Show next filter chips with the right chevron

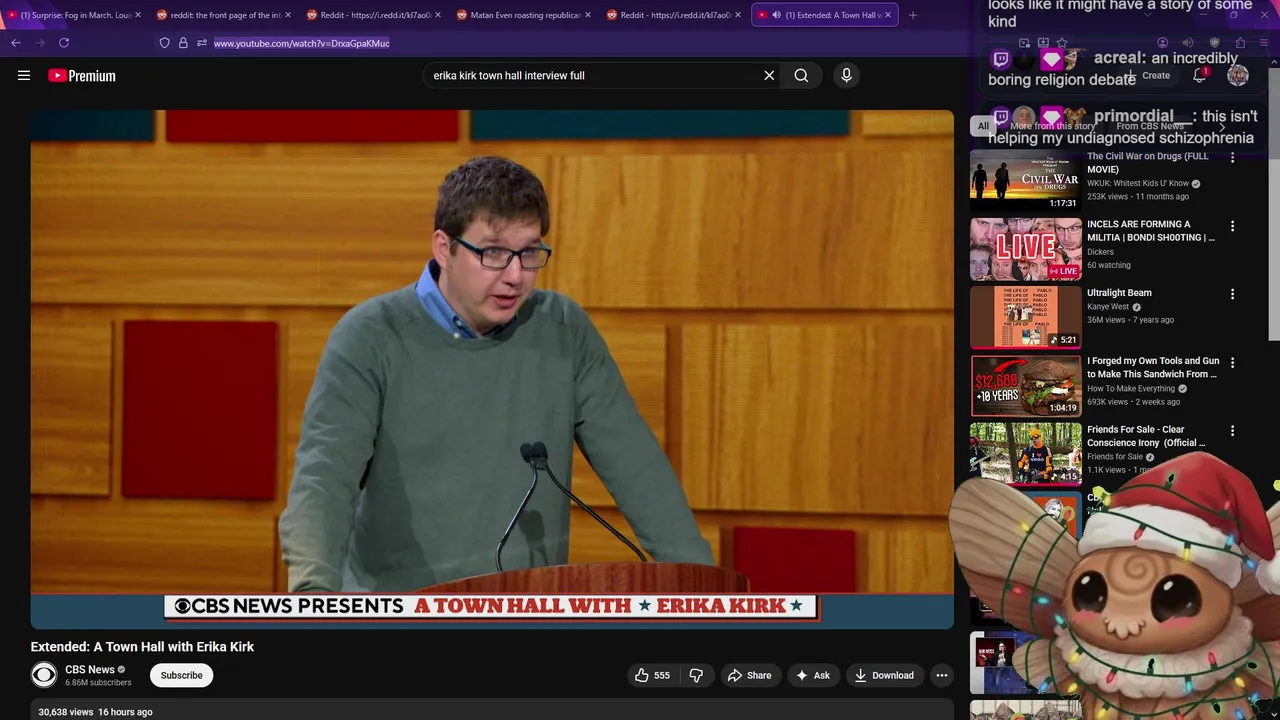(1222, 126)
